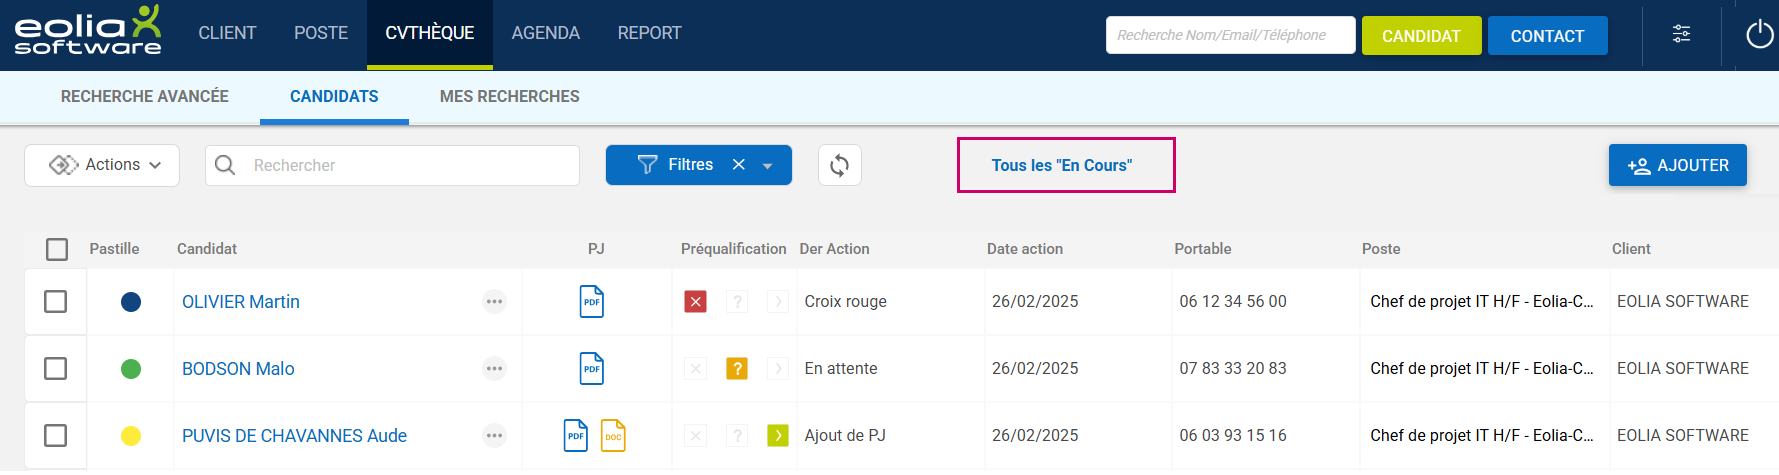This screenshot has width=1779, height=475.
Task: Open more options for BODSON Malo
Action: coord(494,369)
